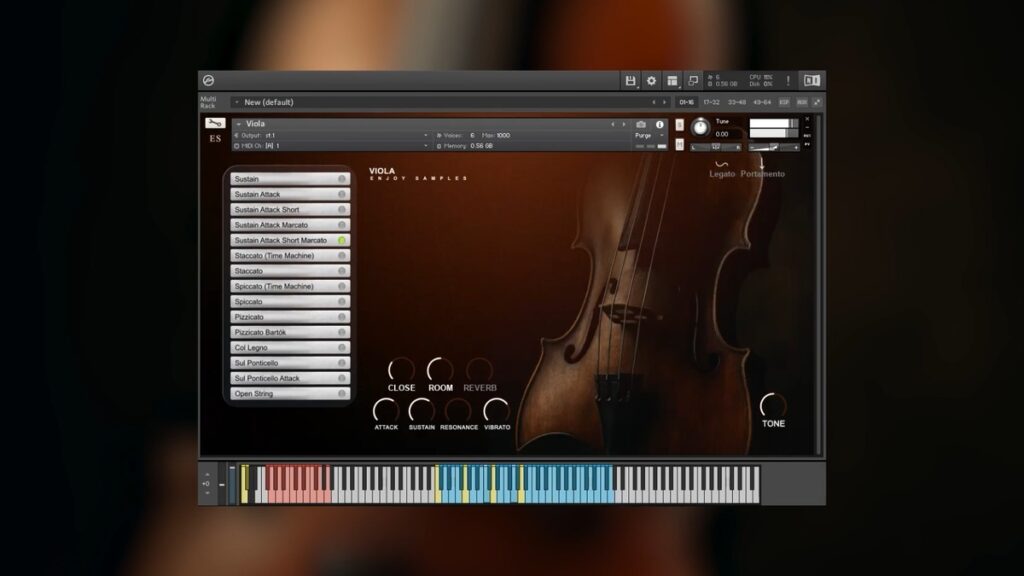Toggle the green Sustain Attack Short Marcato LED
Screen dimensions: 1024x576
342,240
